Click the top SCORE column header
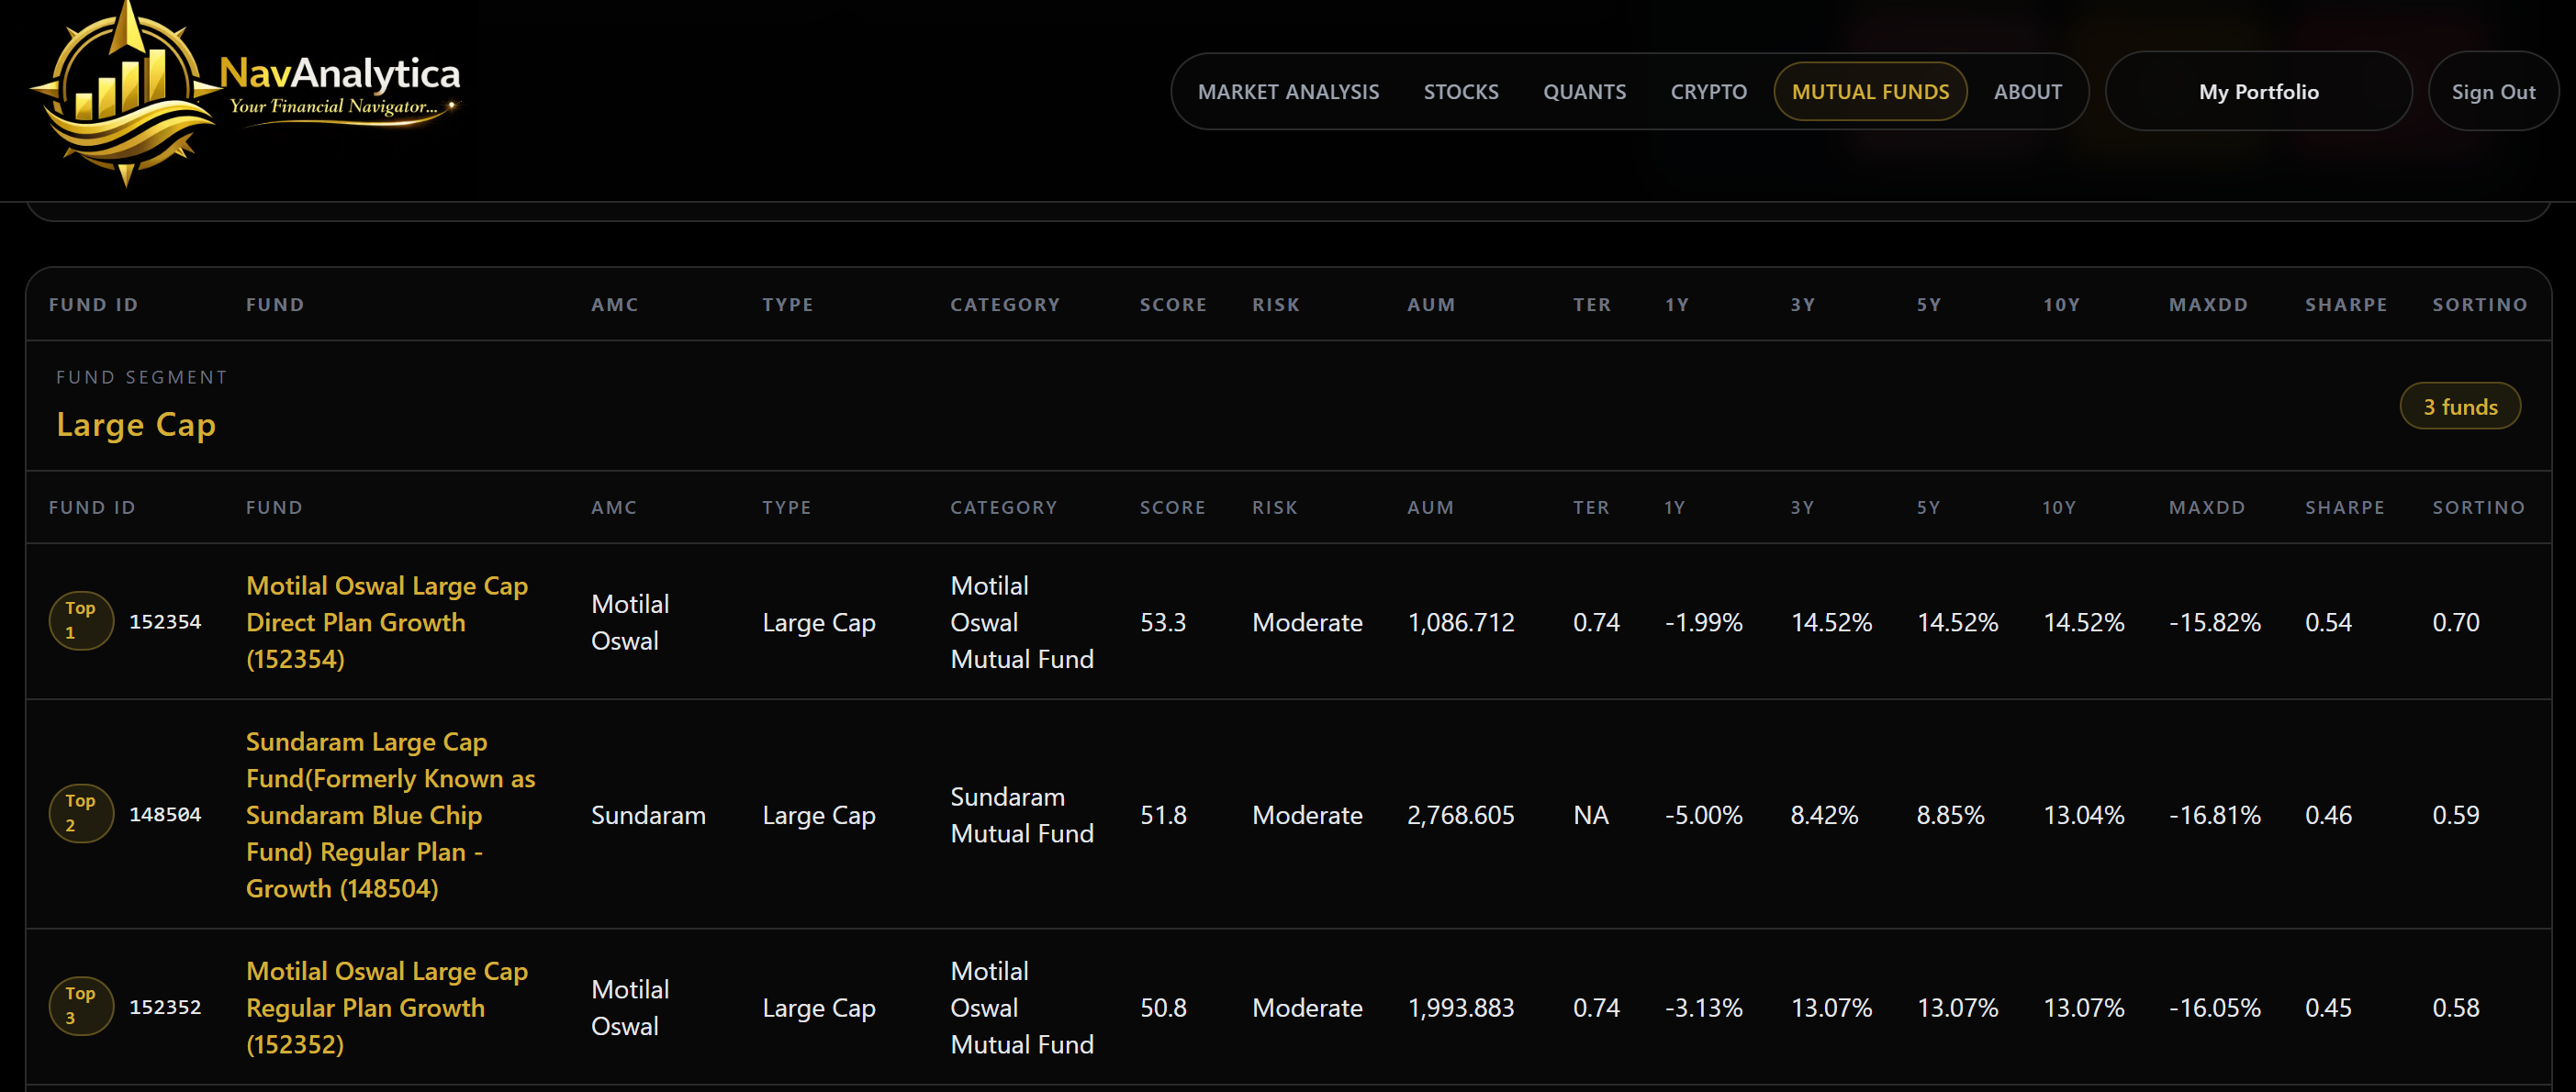Image resolution: width=2576 pixels, height=1092 pixels. click(x=1173, y=305)
